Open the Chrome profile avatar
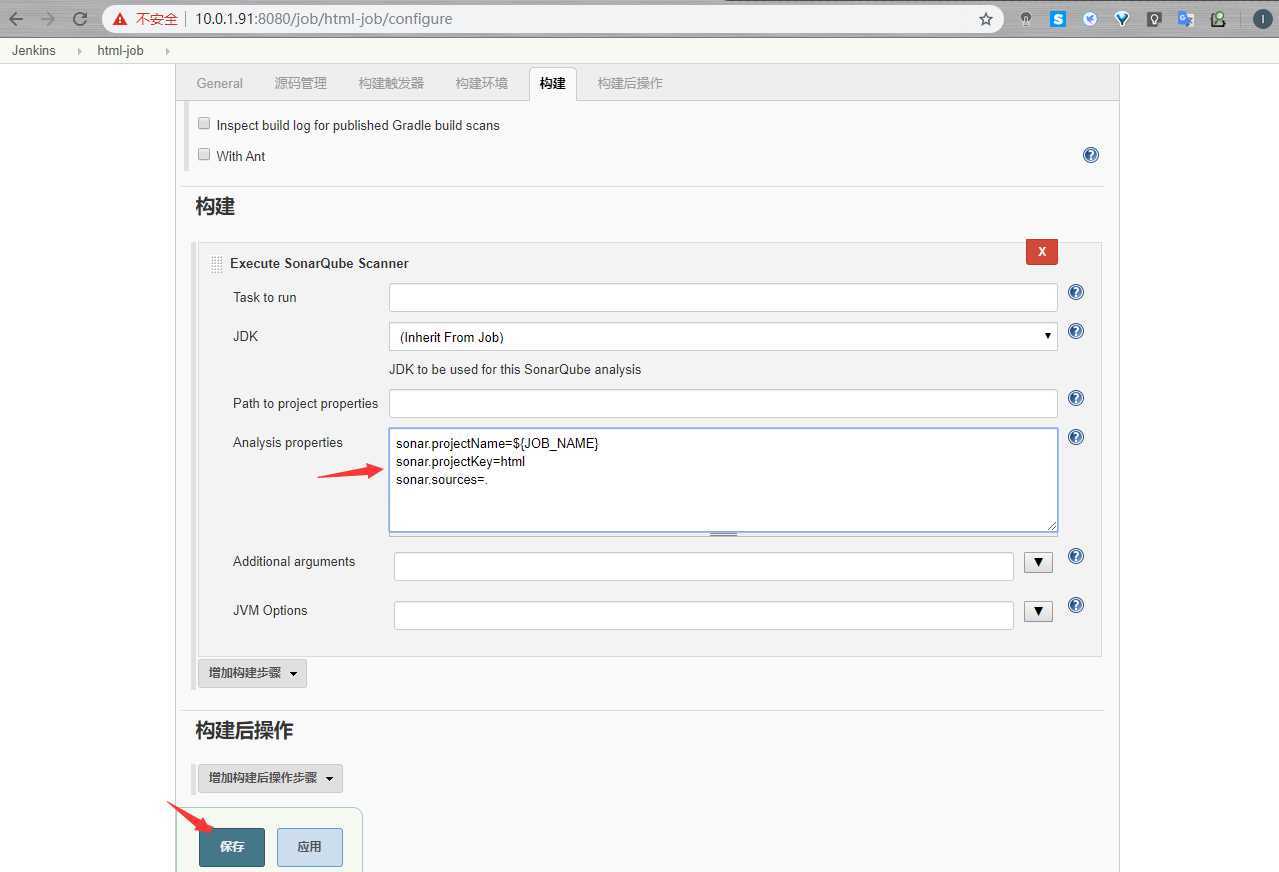Screen dimensions: 1279x872 coord(1264,19)
